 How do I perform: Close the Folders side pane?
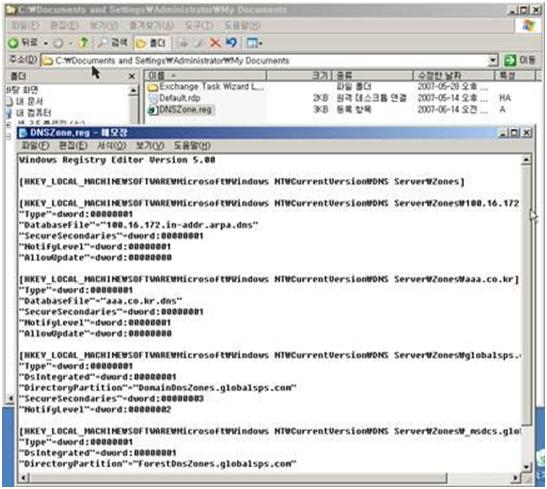click(132, 76)
